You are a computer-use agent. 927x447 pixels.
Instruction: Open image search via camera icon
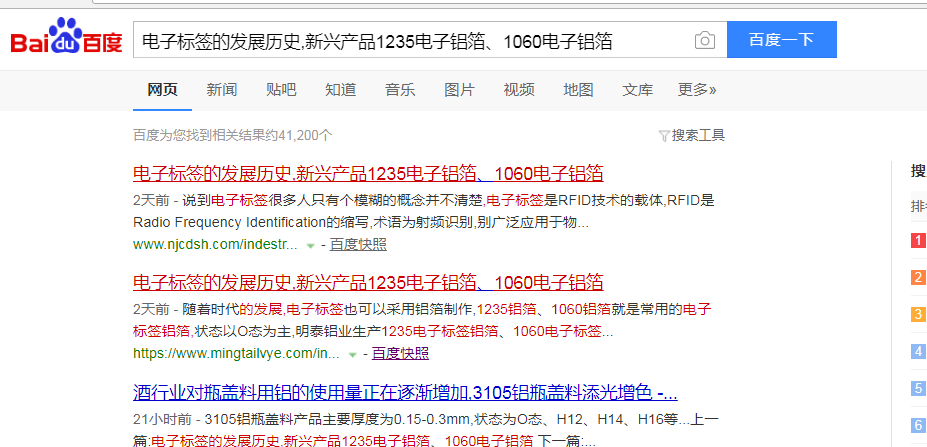point(704,40)
